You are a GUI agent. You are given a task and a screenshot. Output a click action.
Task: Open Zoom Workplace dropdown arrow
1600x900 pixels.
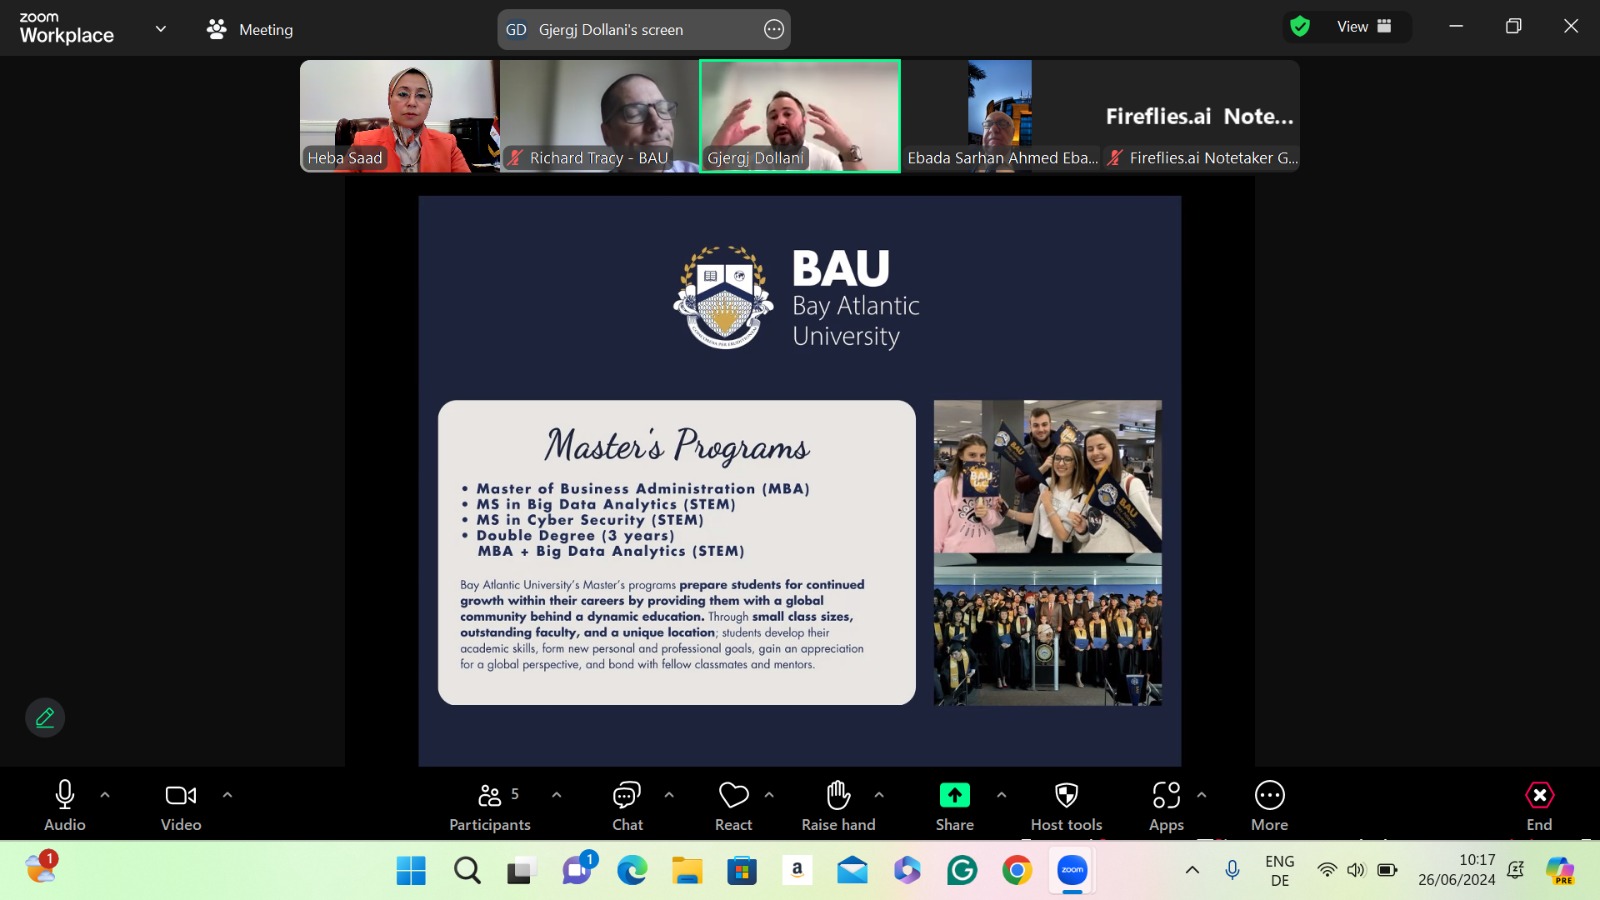161,29
